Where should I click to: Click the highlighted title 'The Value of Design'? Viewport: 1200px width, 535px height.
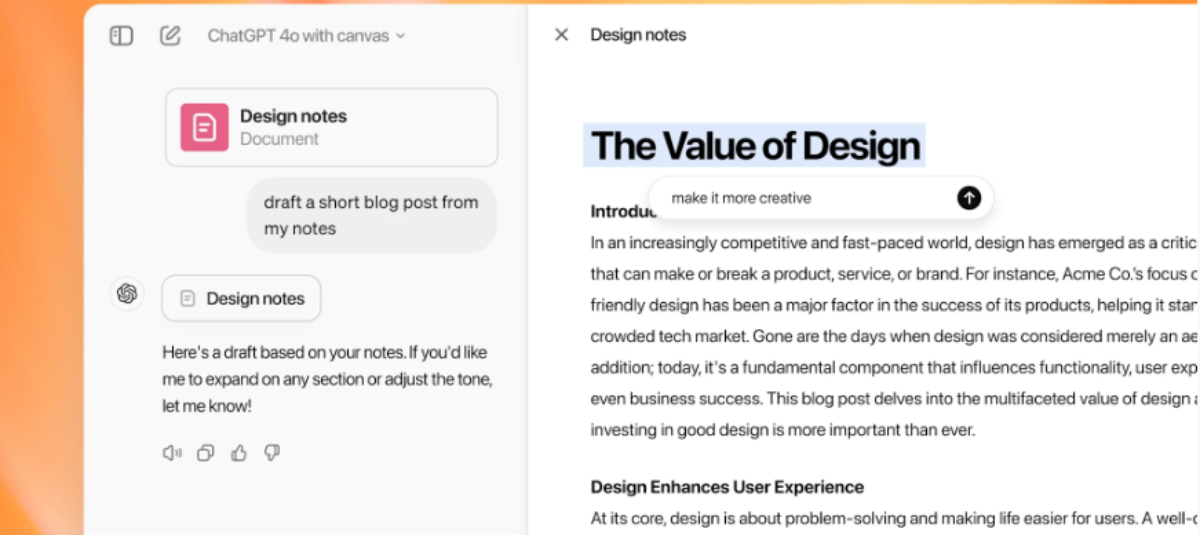click(755, 146)
